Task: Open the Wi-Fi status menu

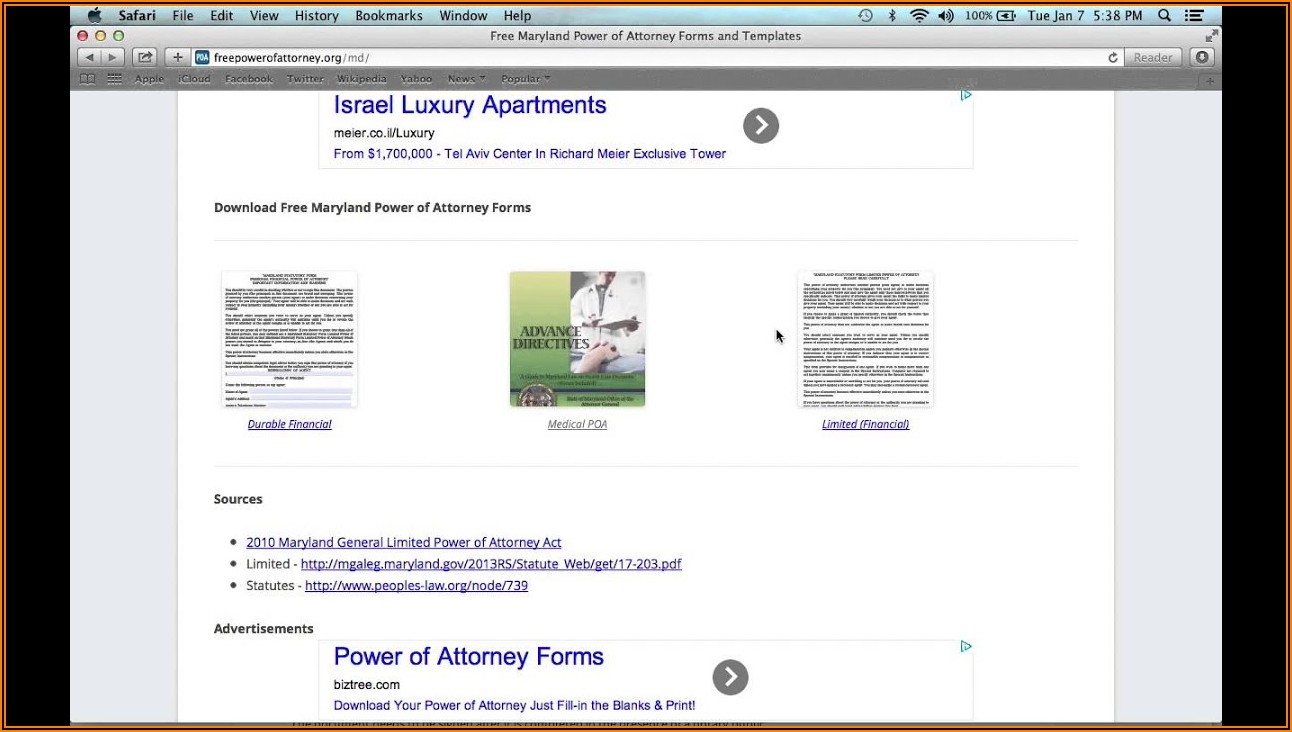Action: 919,16
